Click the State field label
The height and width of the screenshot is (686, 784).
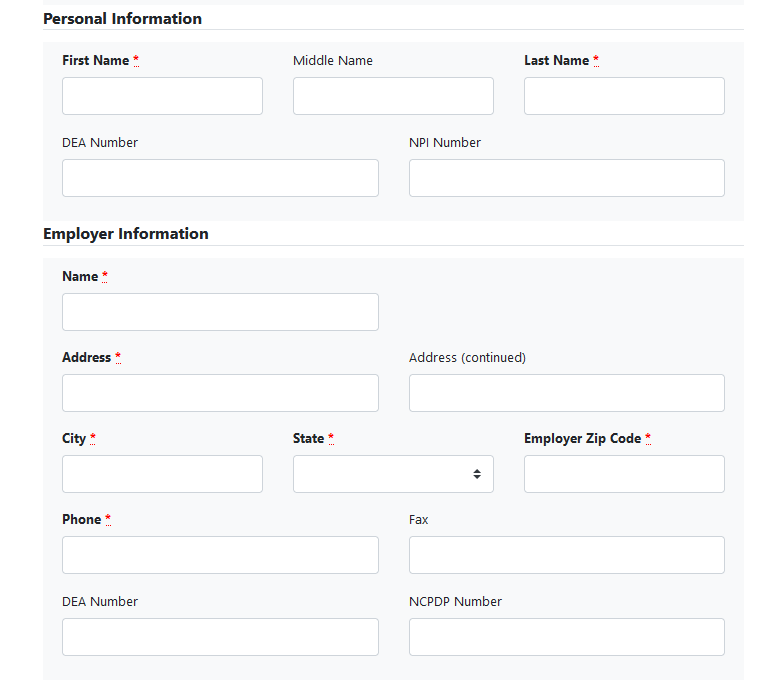coord(308,439)
